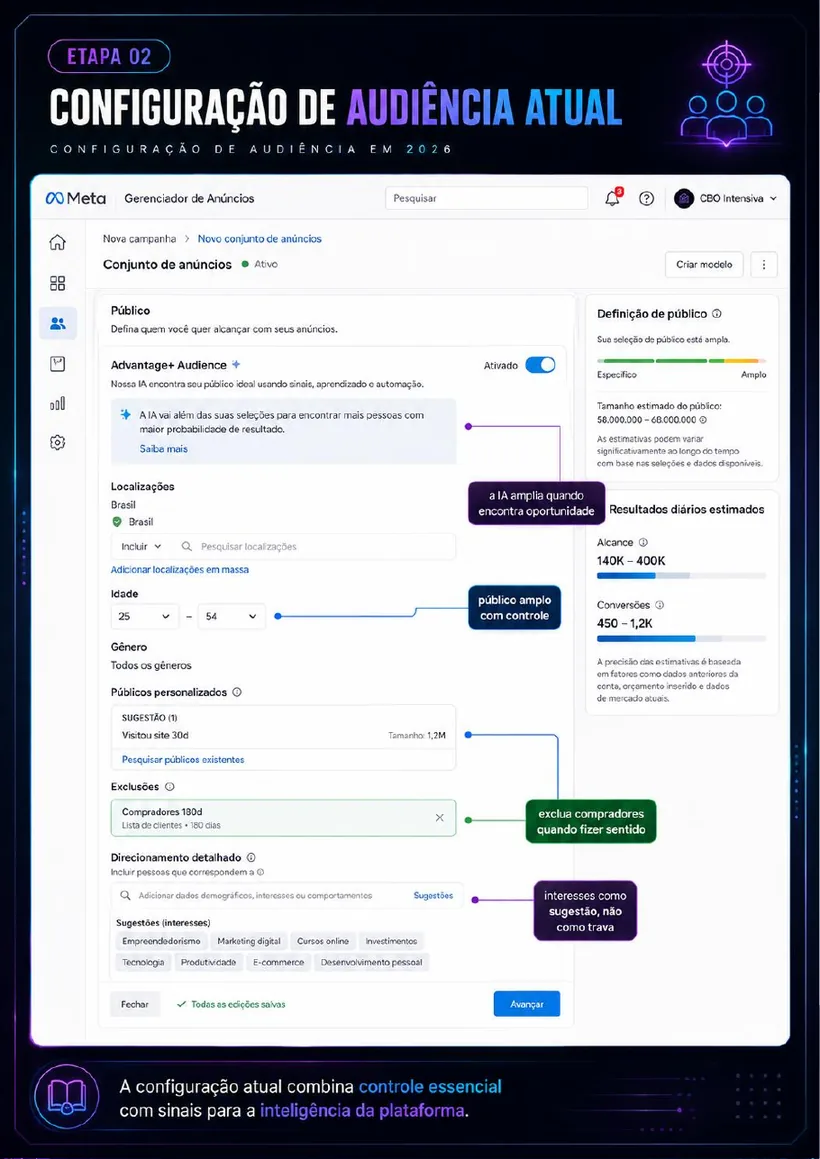
Task: Open the grid overview sidebar icon
Action: [58, 283]
